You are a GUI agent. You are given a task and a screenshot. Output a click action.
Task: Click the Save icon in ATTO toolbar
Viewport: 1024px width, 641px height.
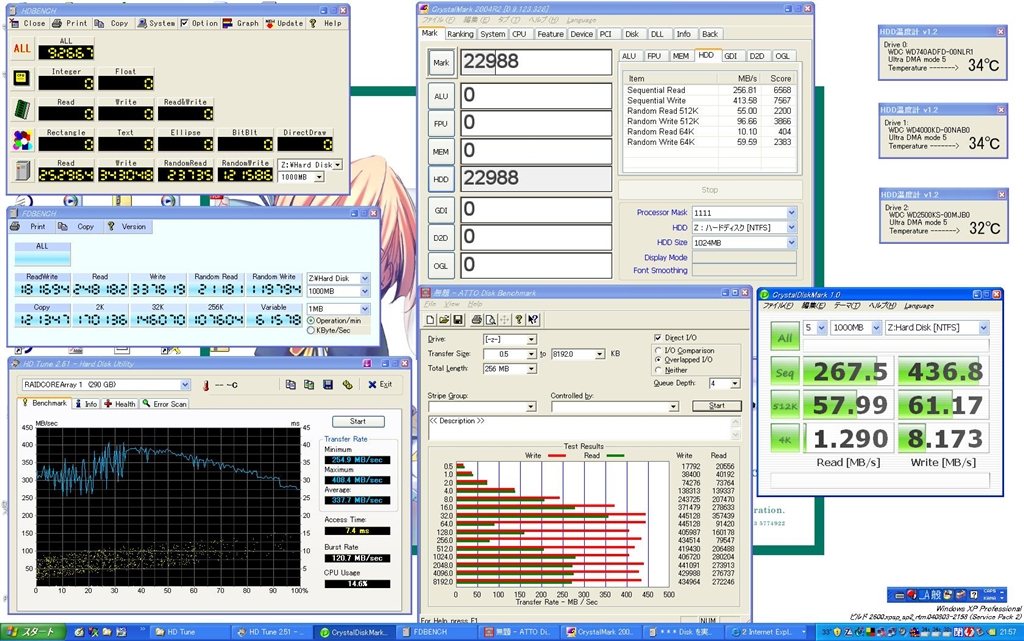click(457, 319)
